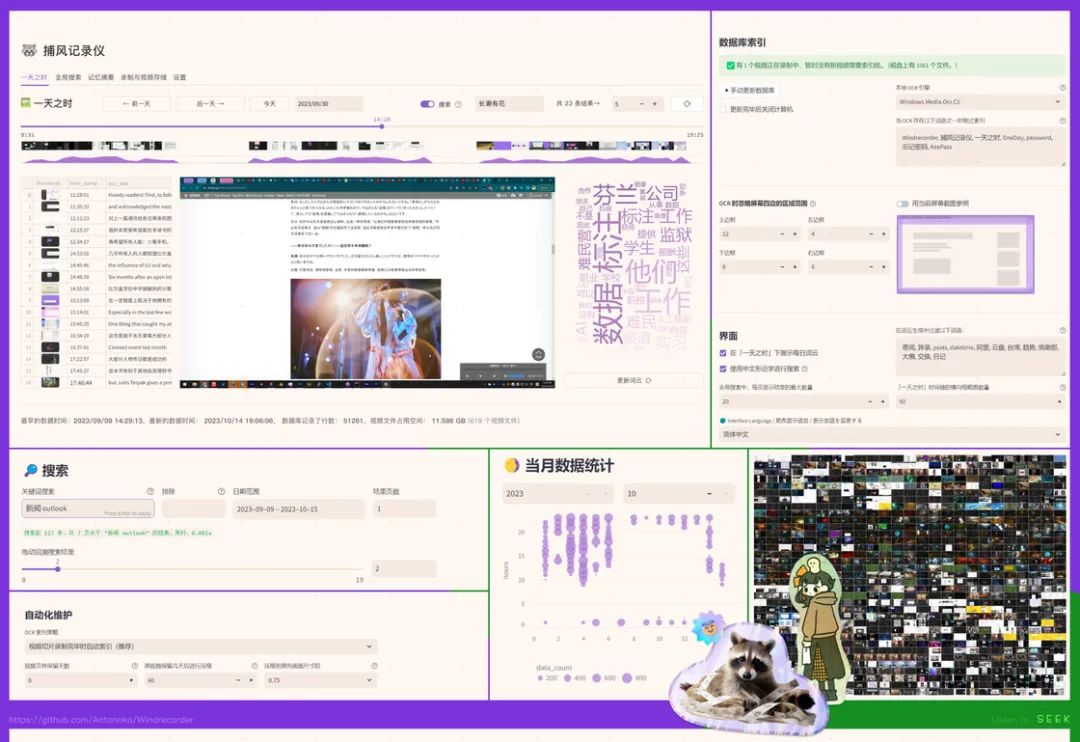Click help icon beside 使用中文形近字进行搜索
This screenshot has width=1080, height=742.
click(804, 369)
